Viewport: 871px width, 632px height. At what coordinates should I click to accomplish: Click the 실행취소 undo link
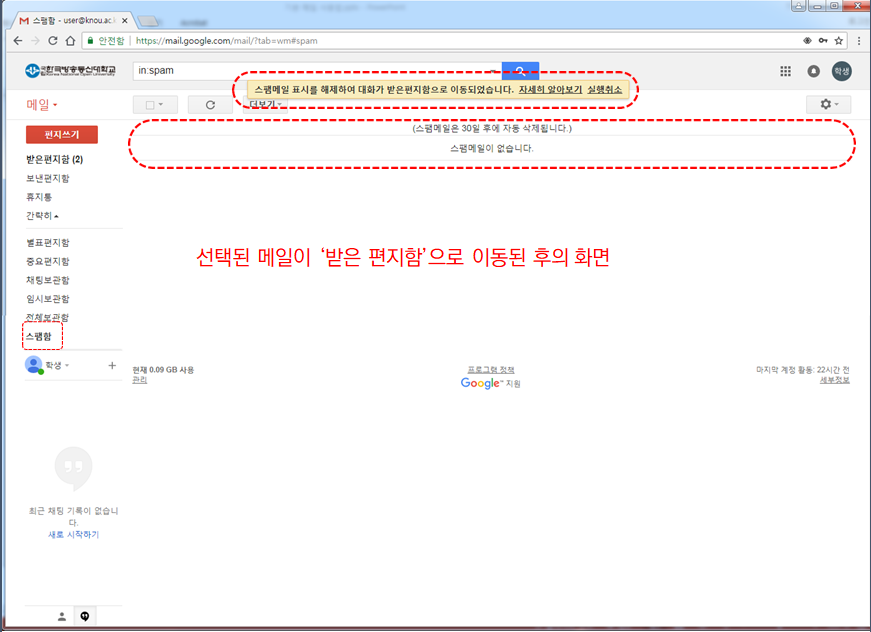click(x=605, y=89)
